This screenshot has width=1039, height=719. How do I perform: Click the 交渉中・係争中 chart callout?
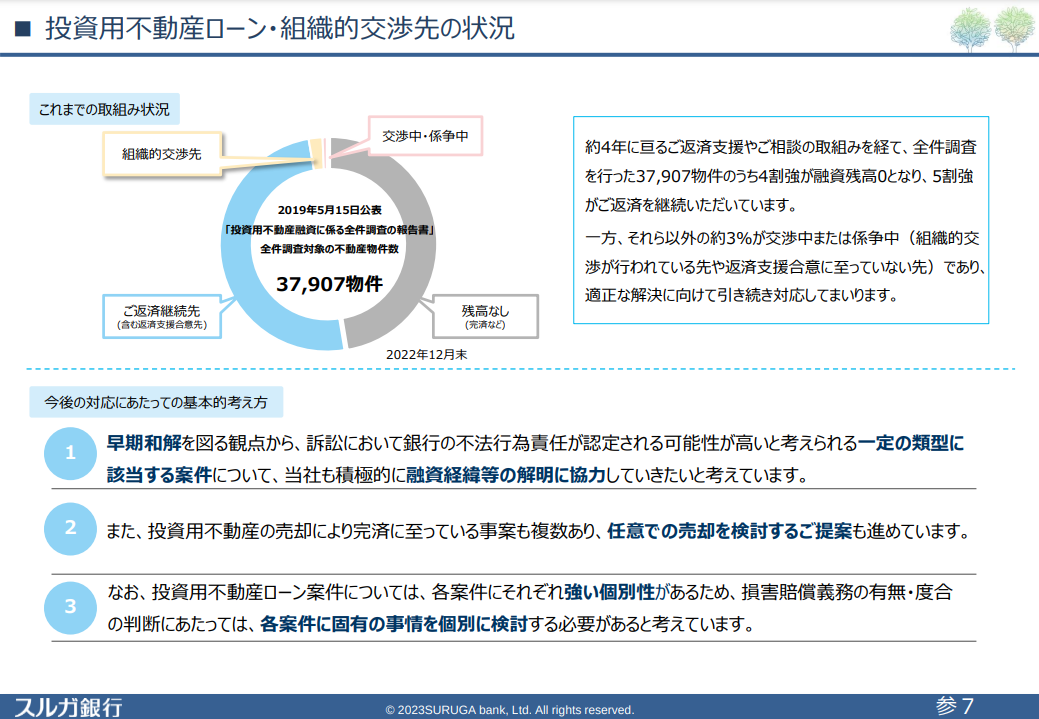(425, 136)
